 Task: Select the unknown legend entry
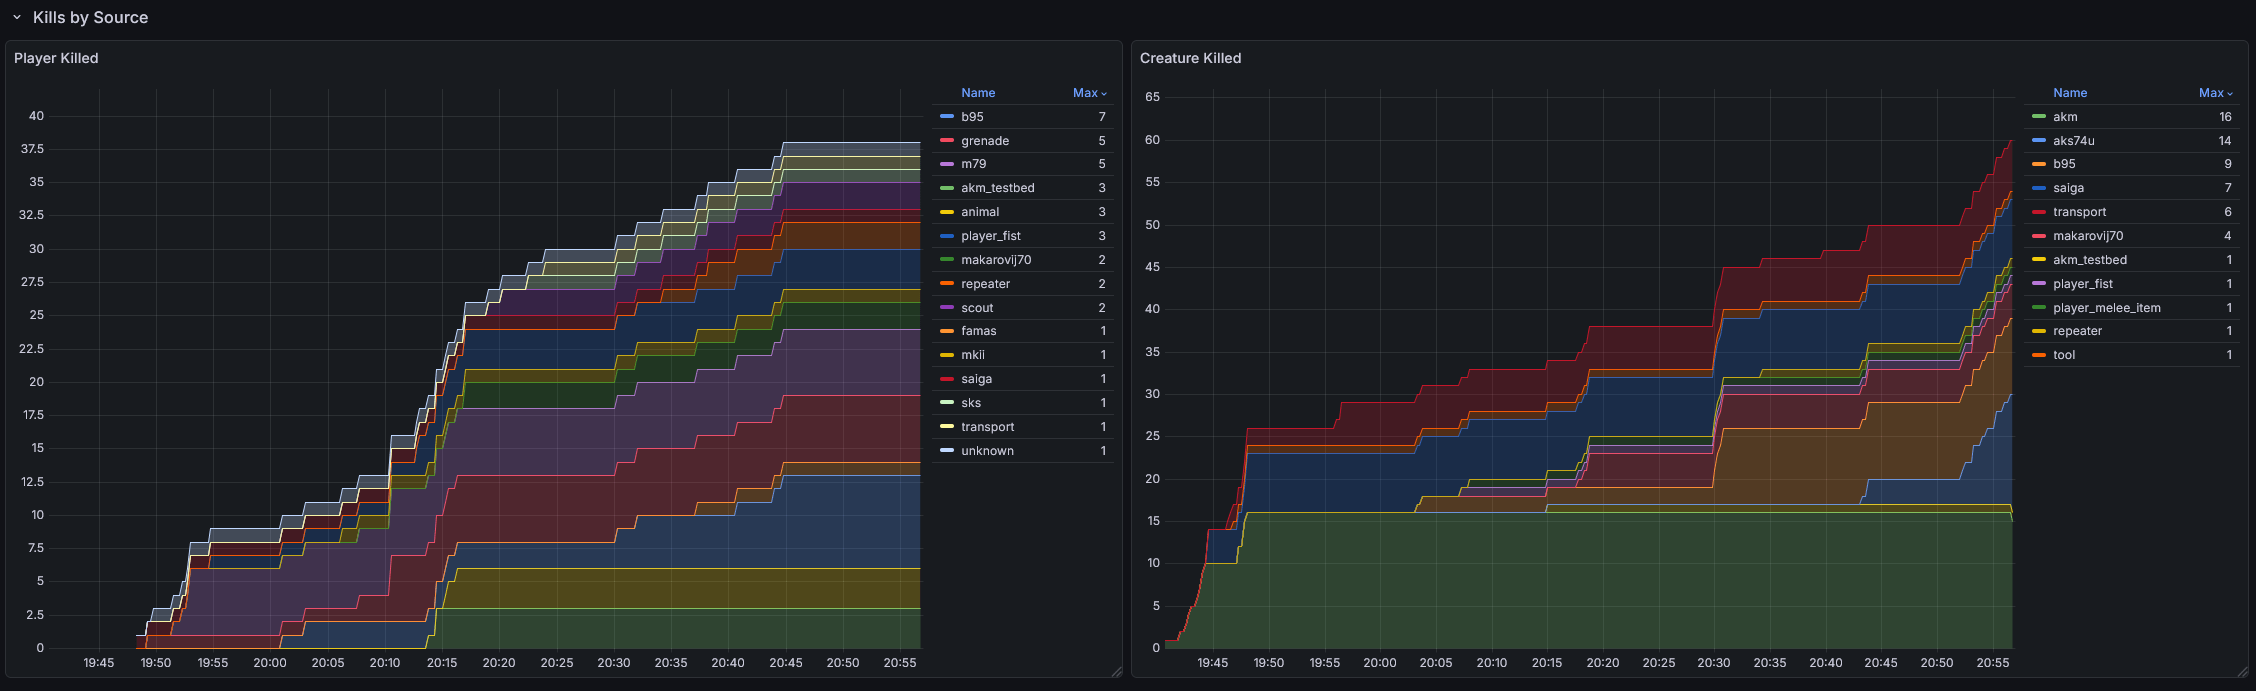[x=987, y=451]
